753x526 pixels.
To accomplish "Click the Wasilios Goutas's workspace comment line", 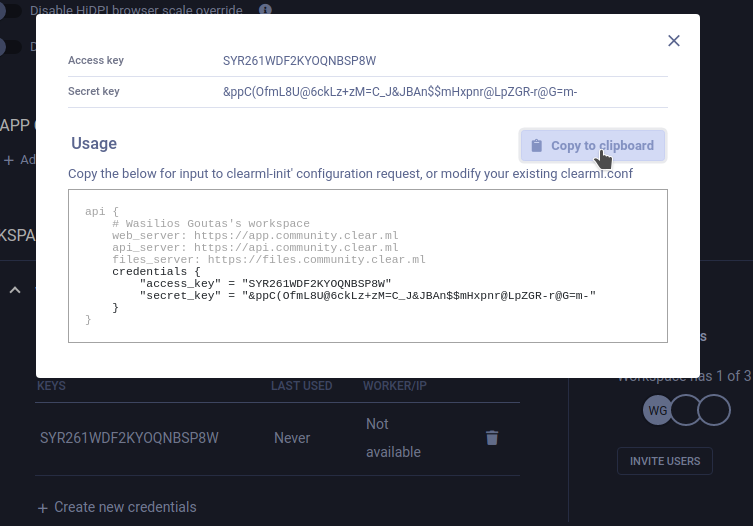I will click(211, 223).
